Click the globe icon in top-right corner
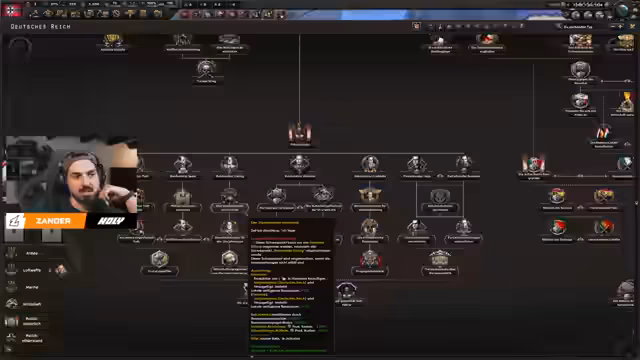Screen dimensions: 640x360 (x=623, y=10)
